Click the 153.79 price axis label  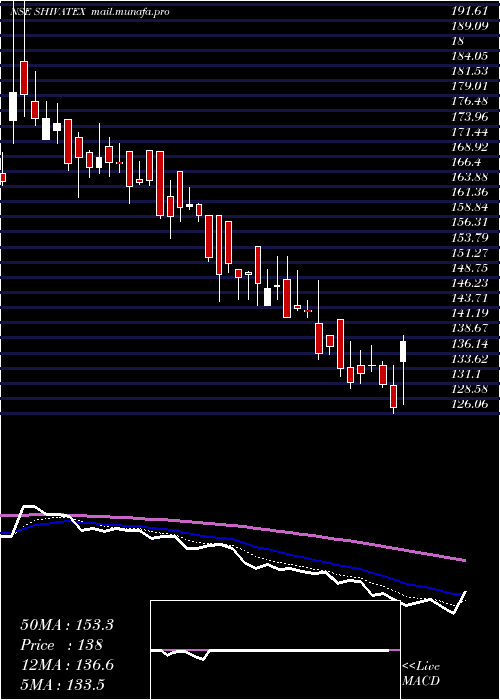click(469, 238)
